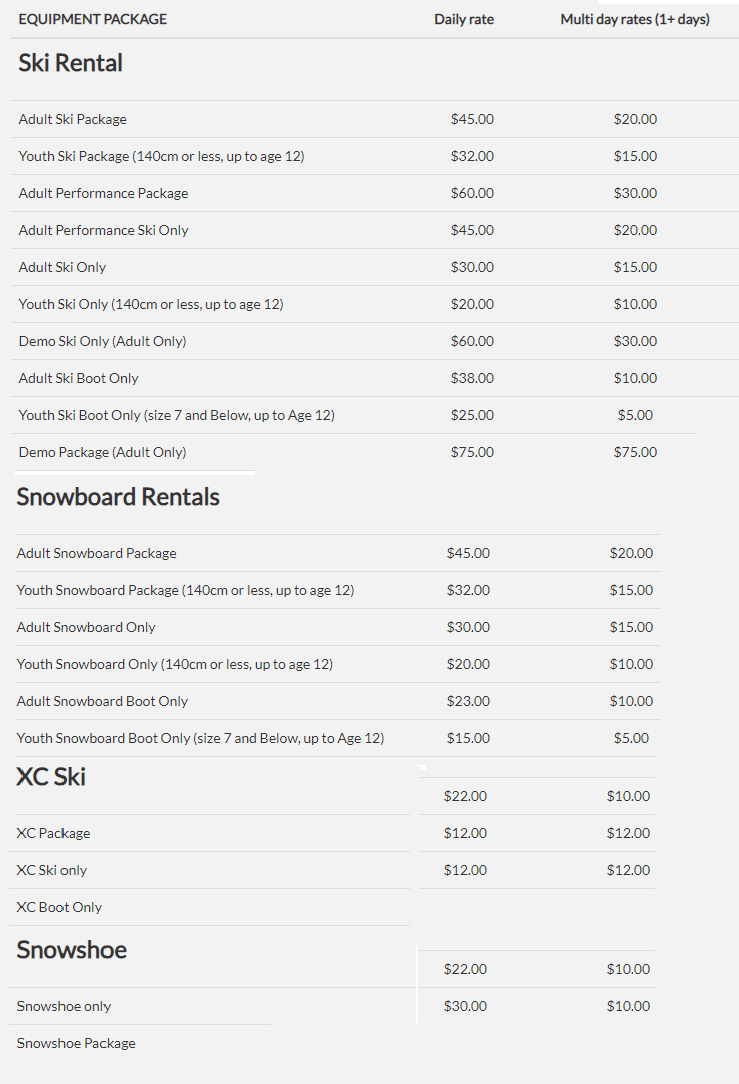
Task: Click the Demo Ski Only (Adult Only) label
Action: (x=102, y=341)
